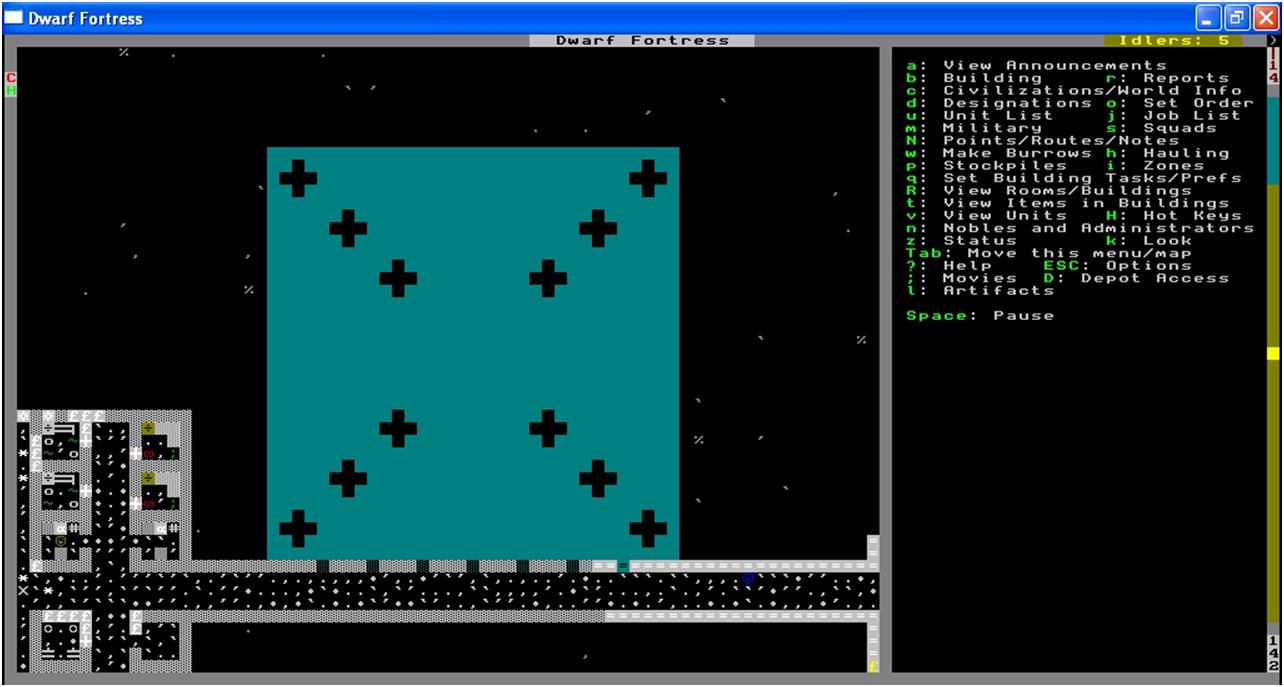Select the Status option

(x=961, y=240)
